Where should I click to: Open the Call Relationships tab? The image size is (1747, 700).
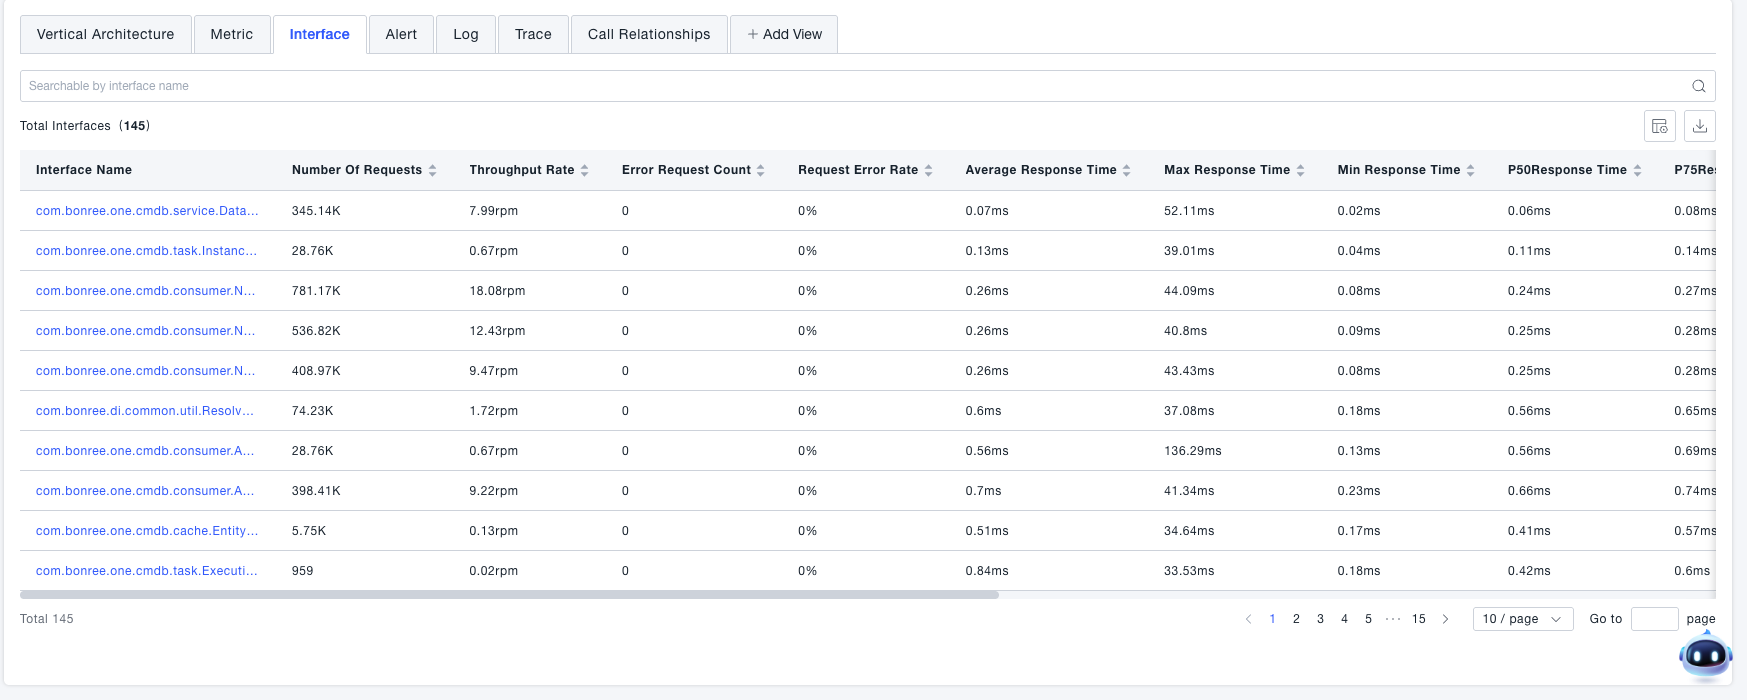click(649, 34)
